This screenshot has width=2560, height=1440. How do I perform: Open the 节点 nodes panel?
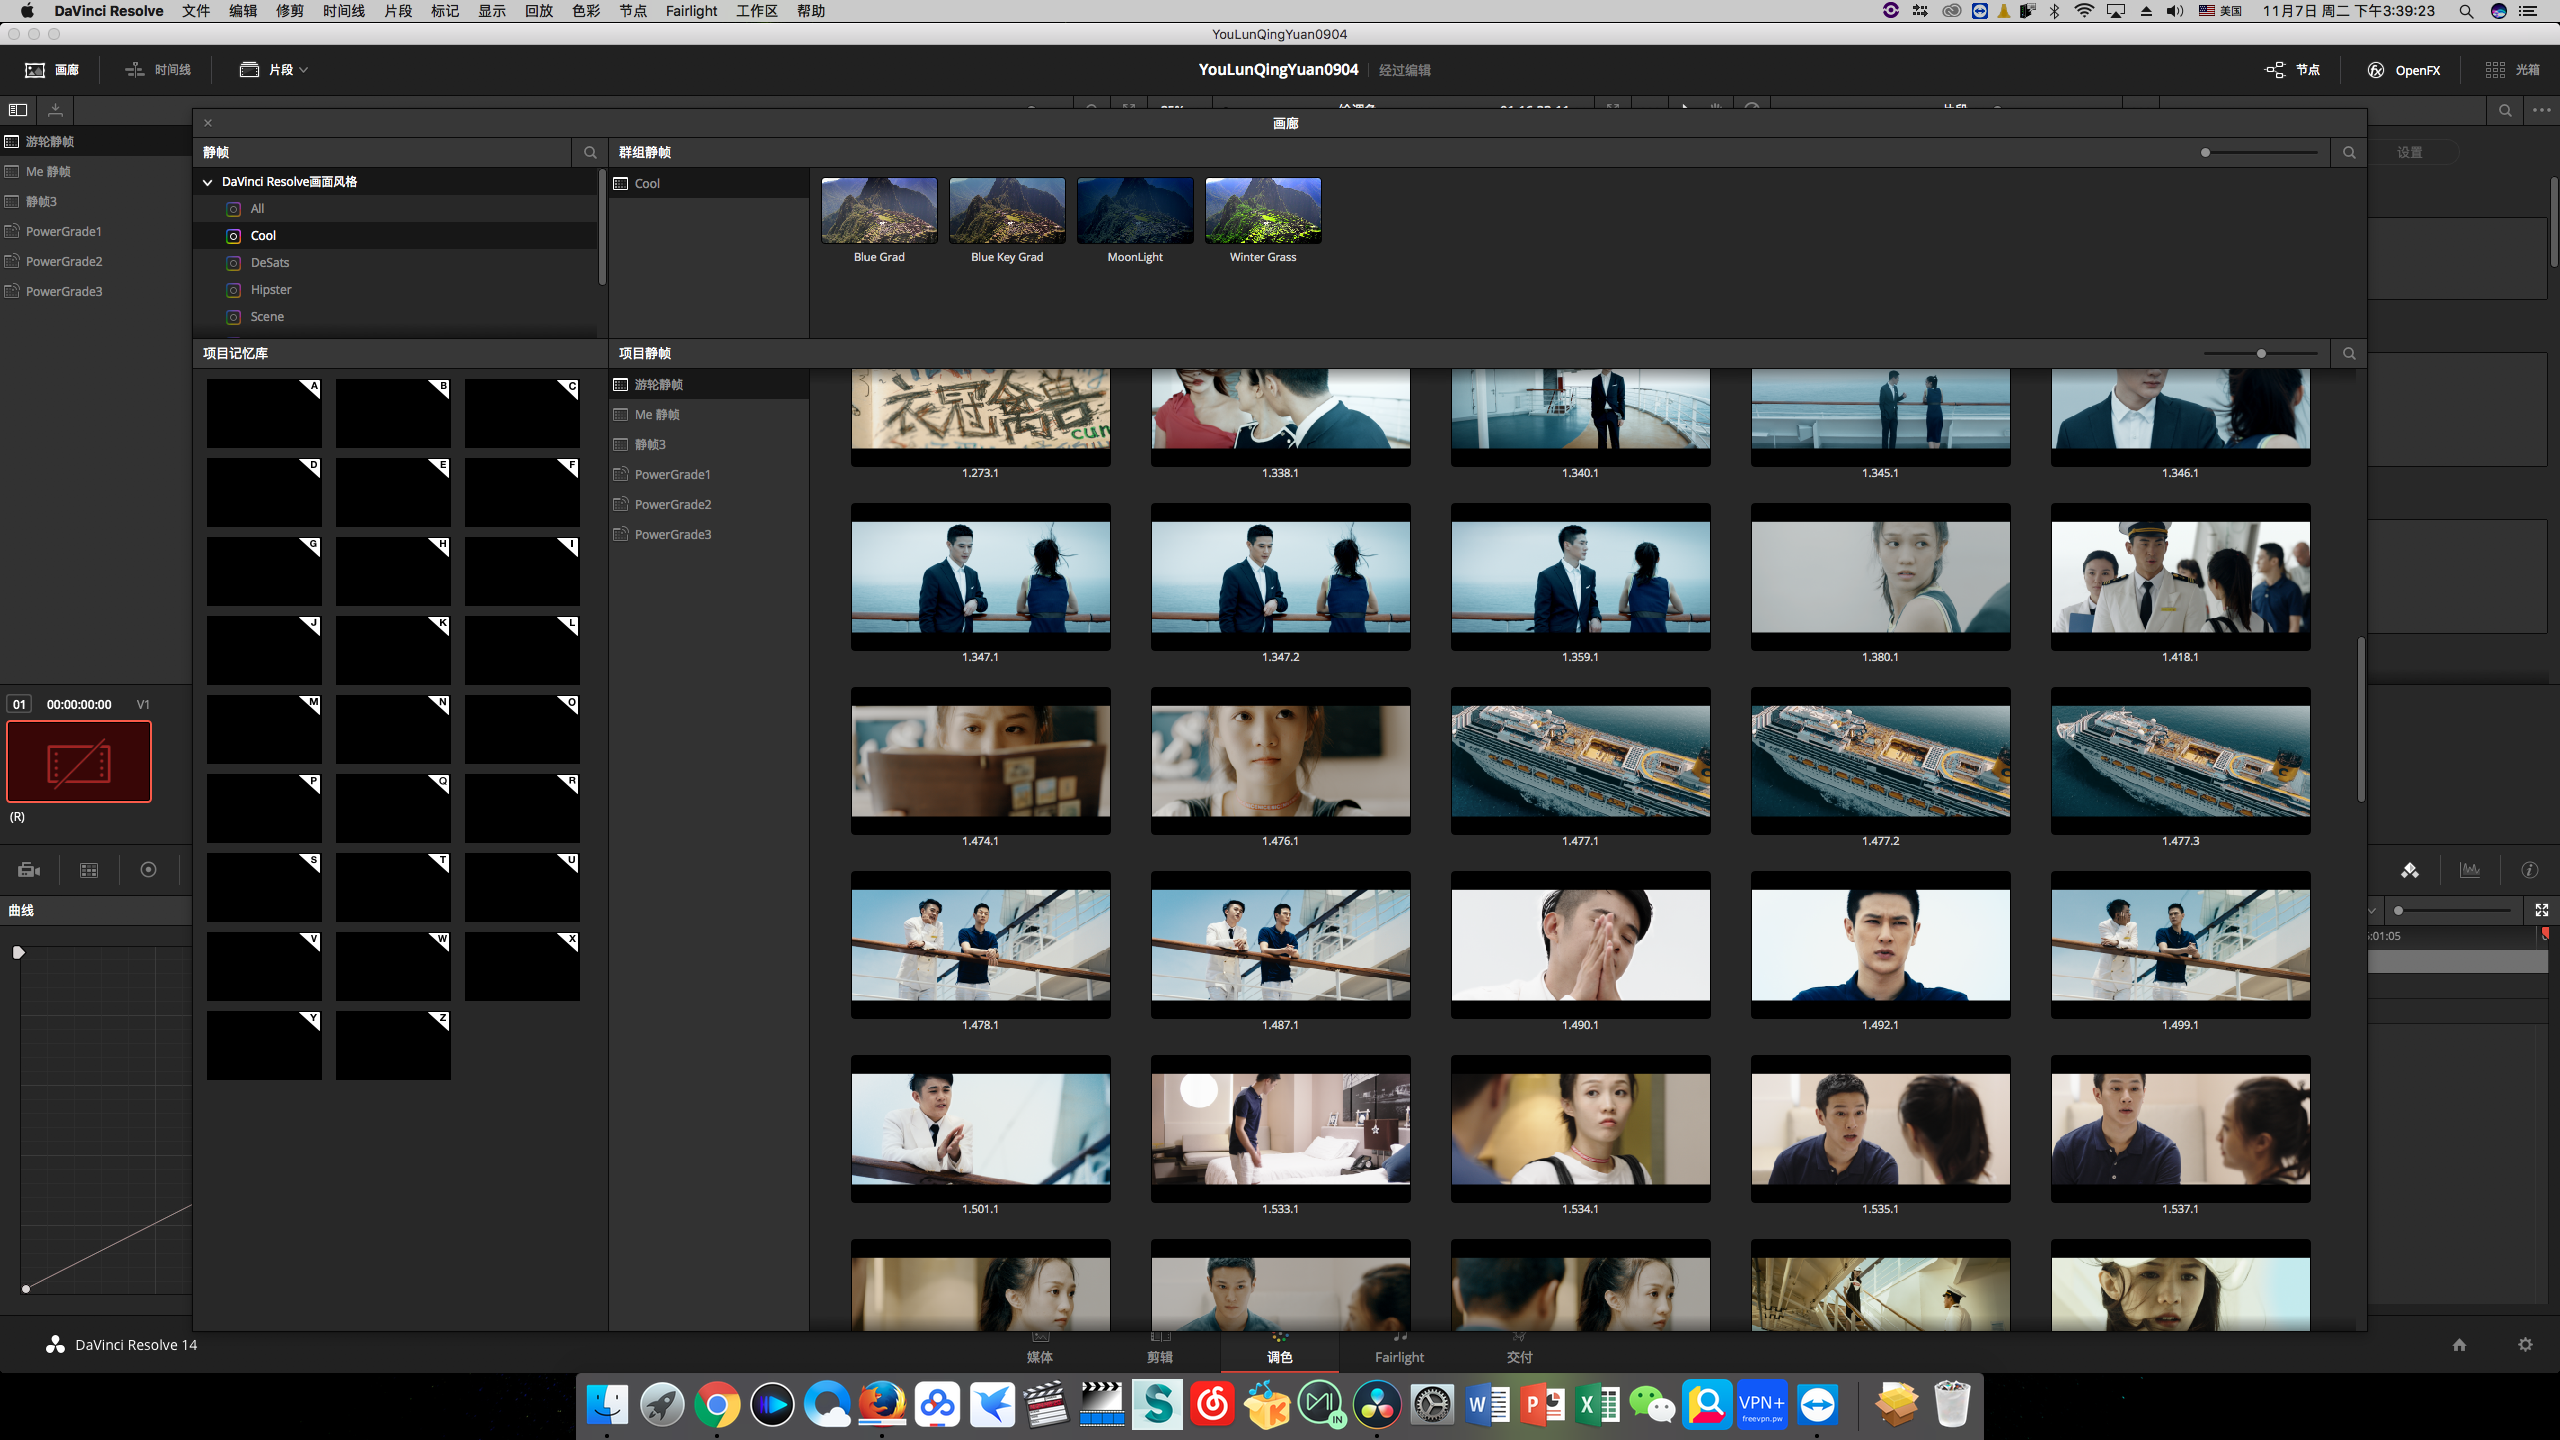pyautogui.click(x=2293, y=70)
